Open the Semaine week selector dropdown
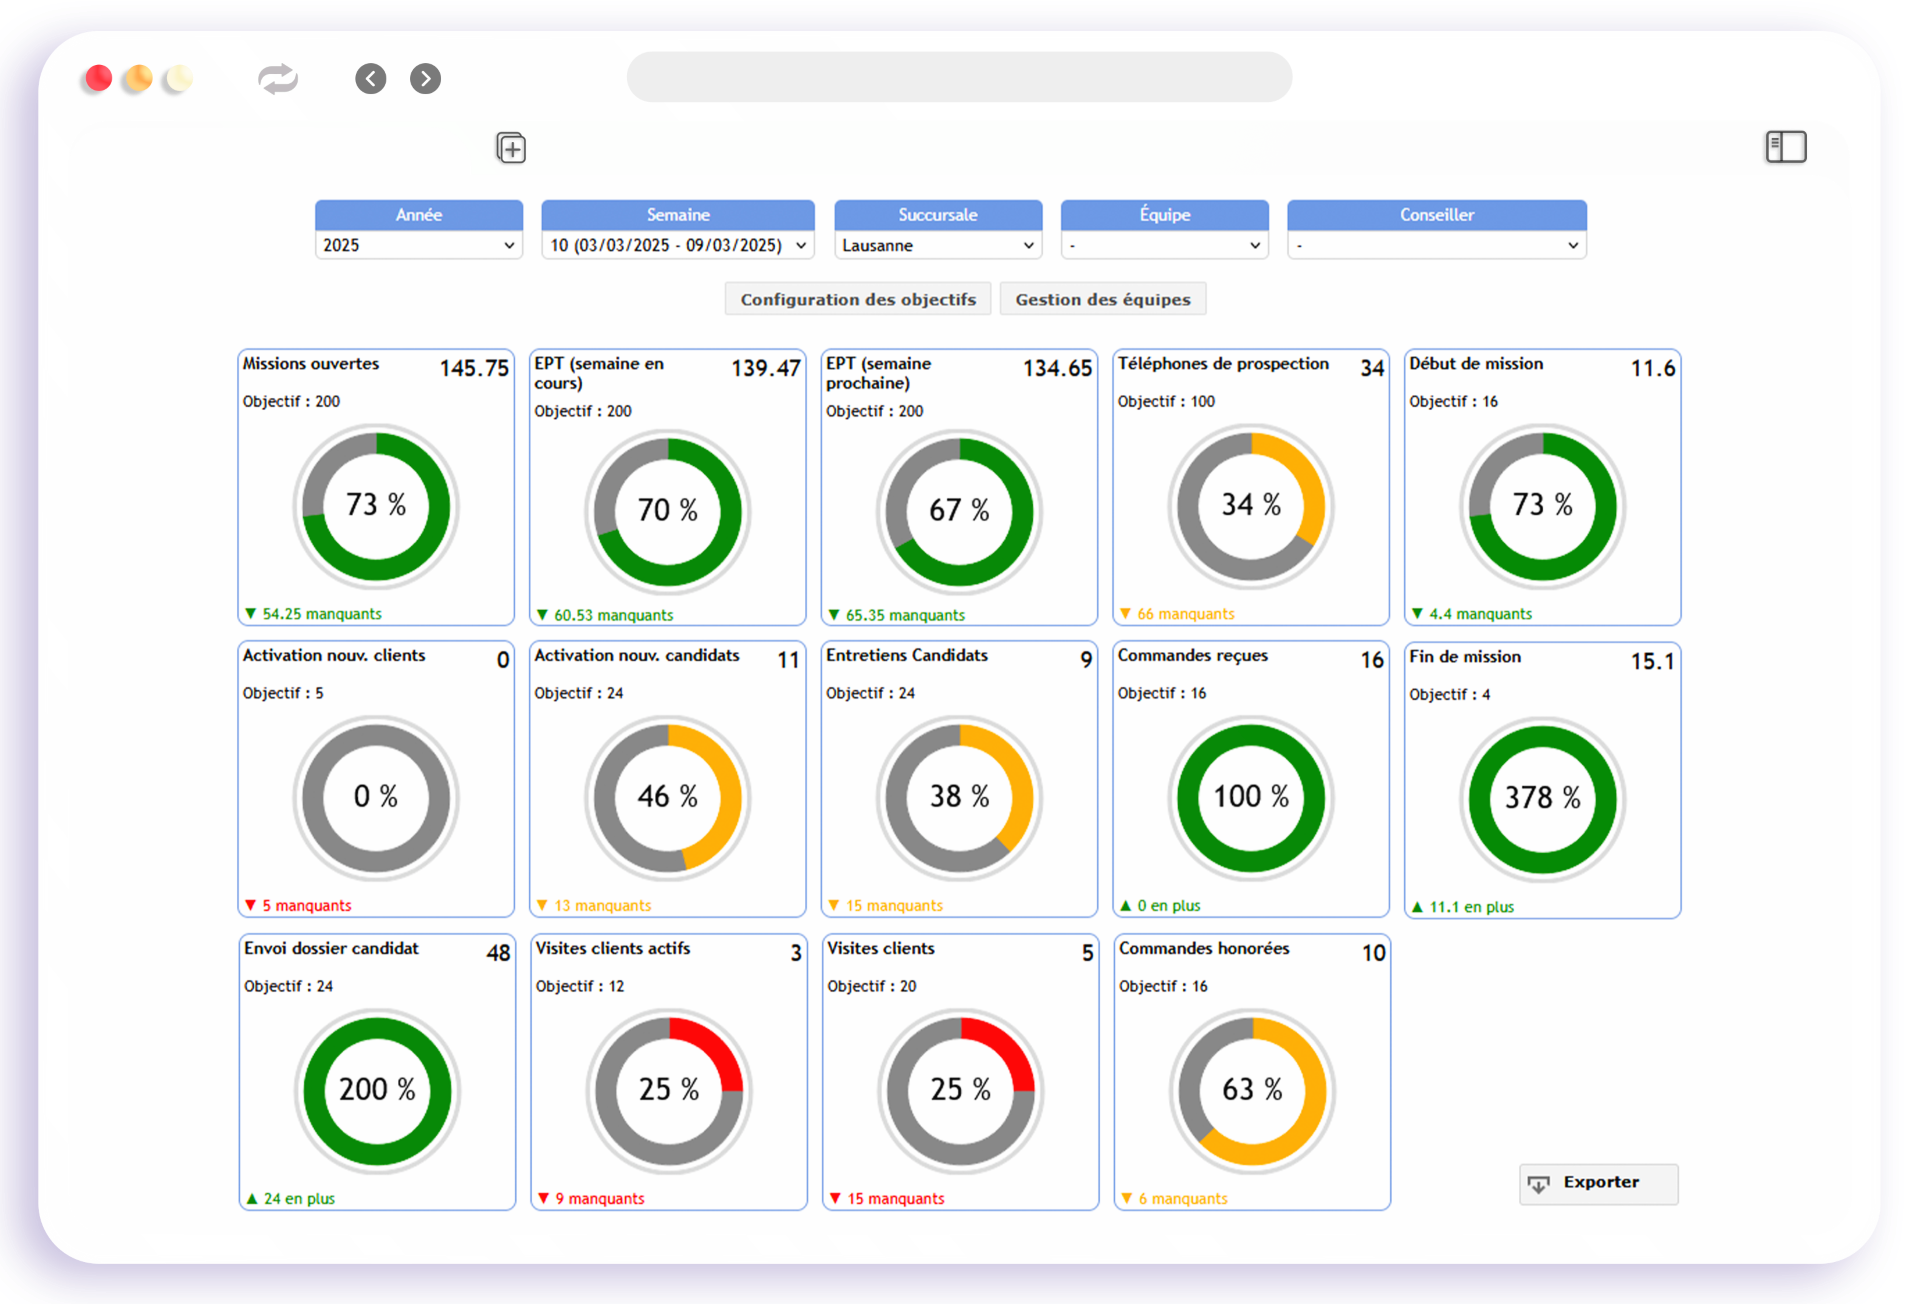 tap(677, 245)
